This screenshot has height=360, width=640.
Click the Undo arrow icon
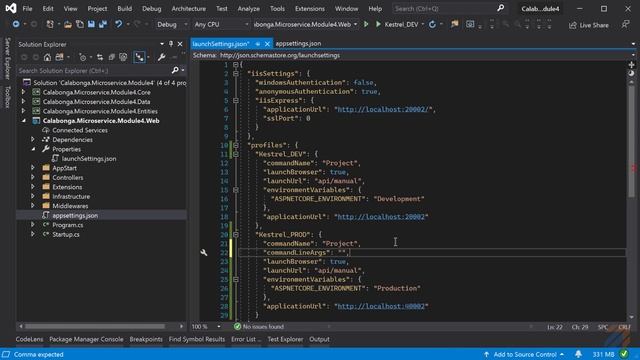[x=118, y=24]
